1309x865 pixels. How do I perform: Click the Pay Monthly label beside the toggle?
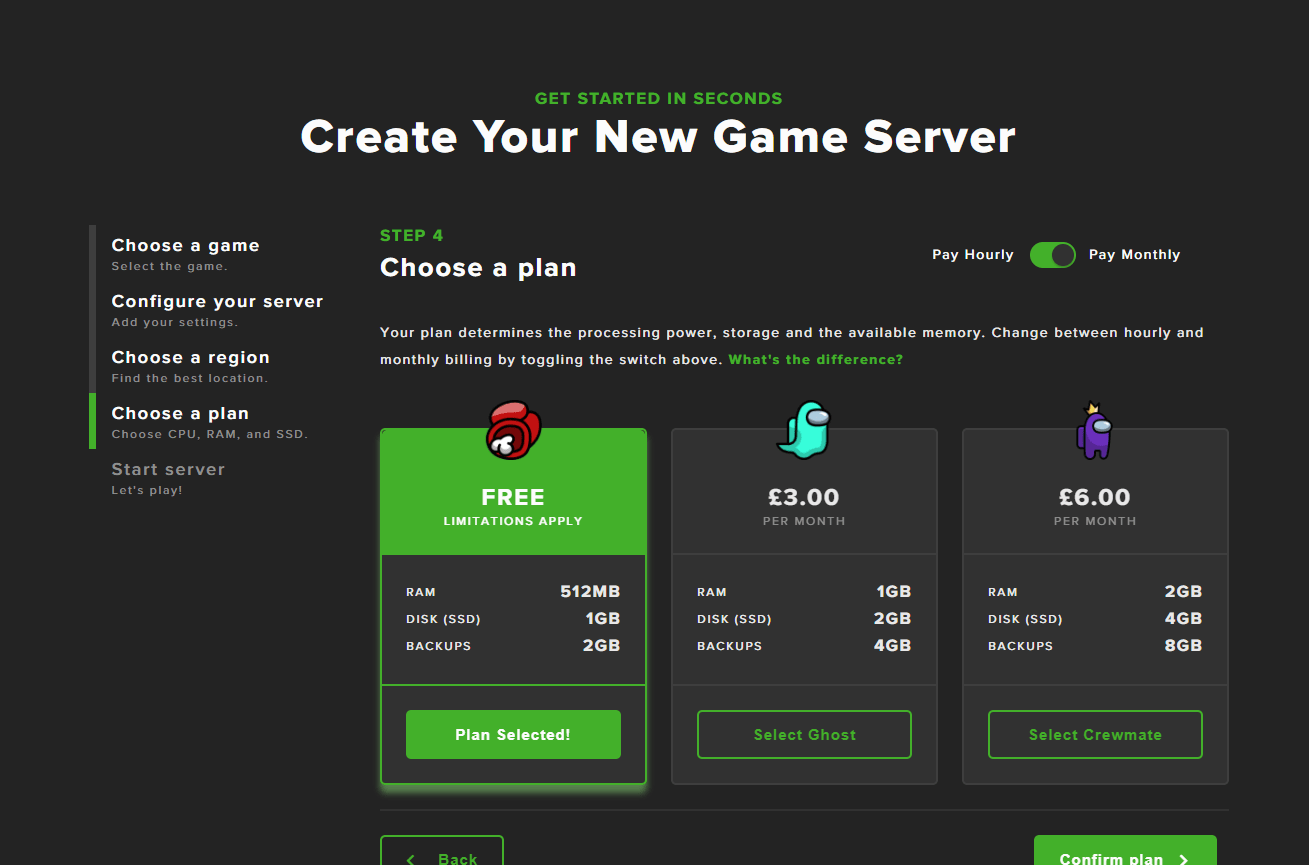[1134, 255]
